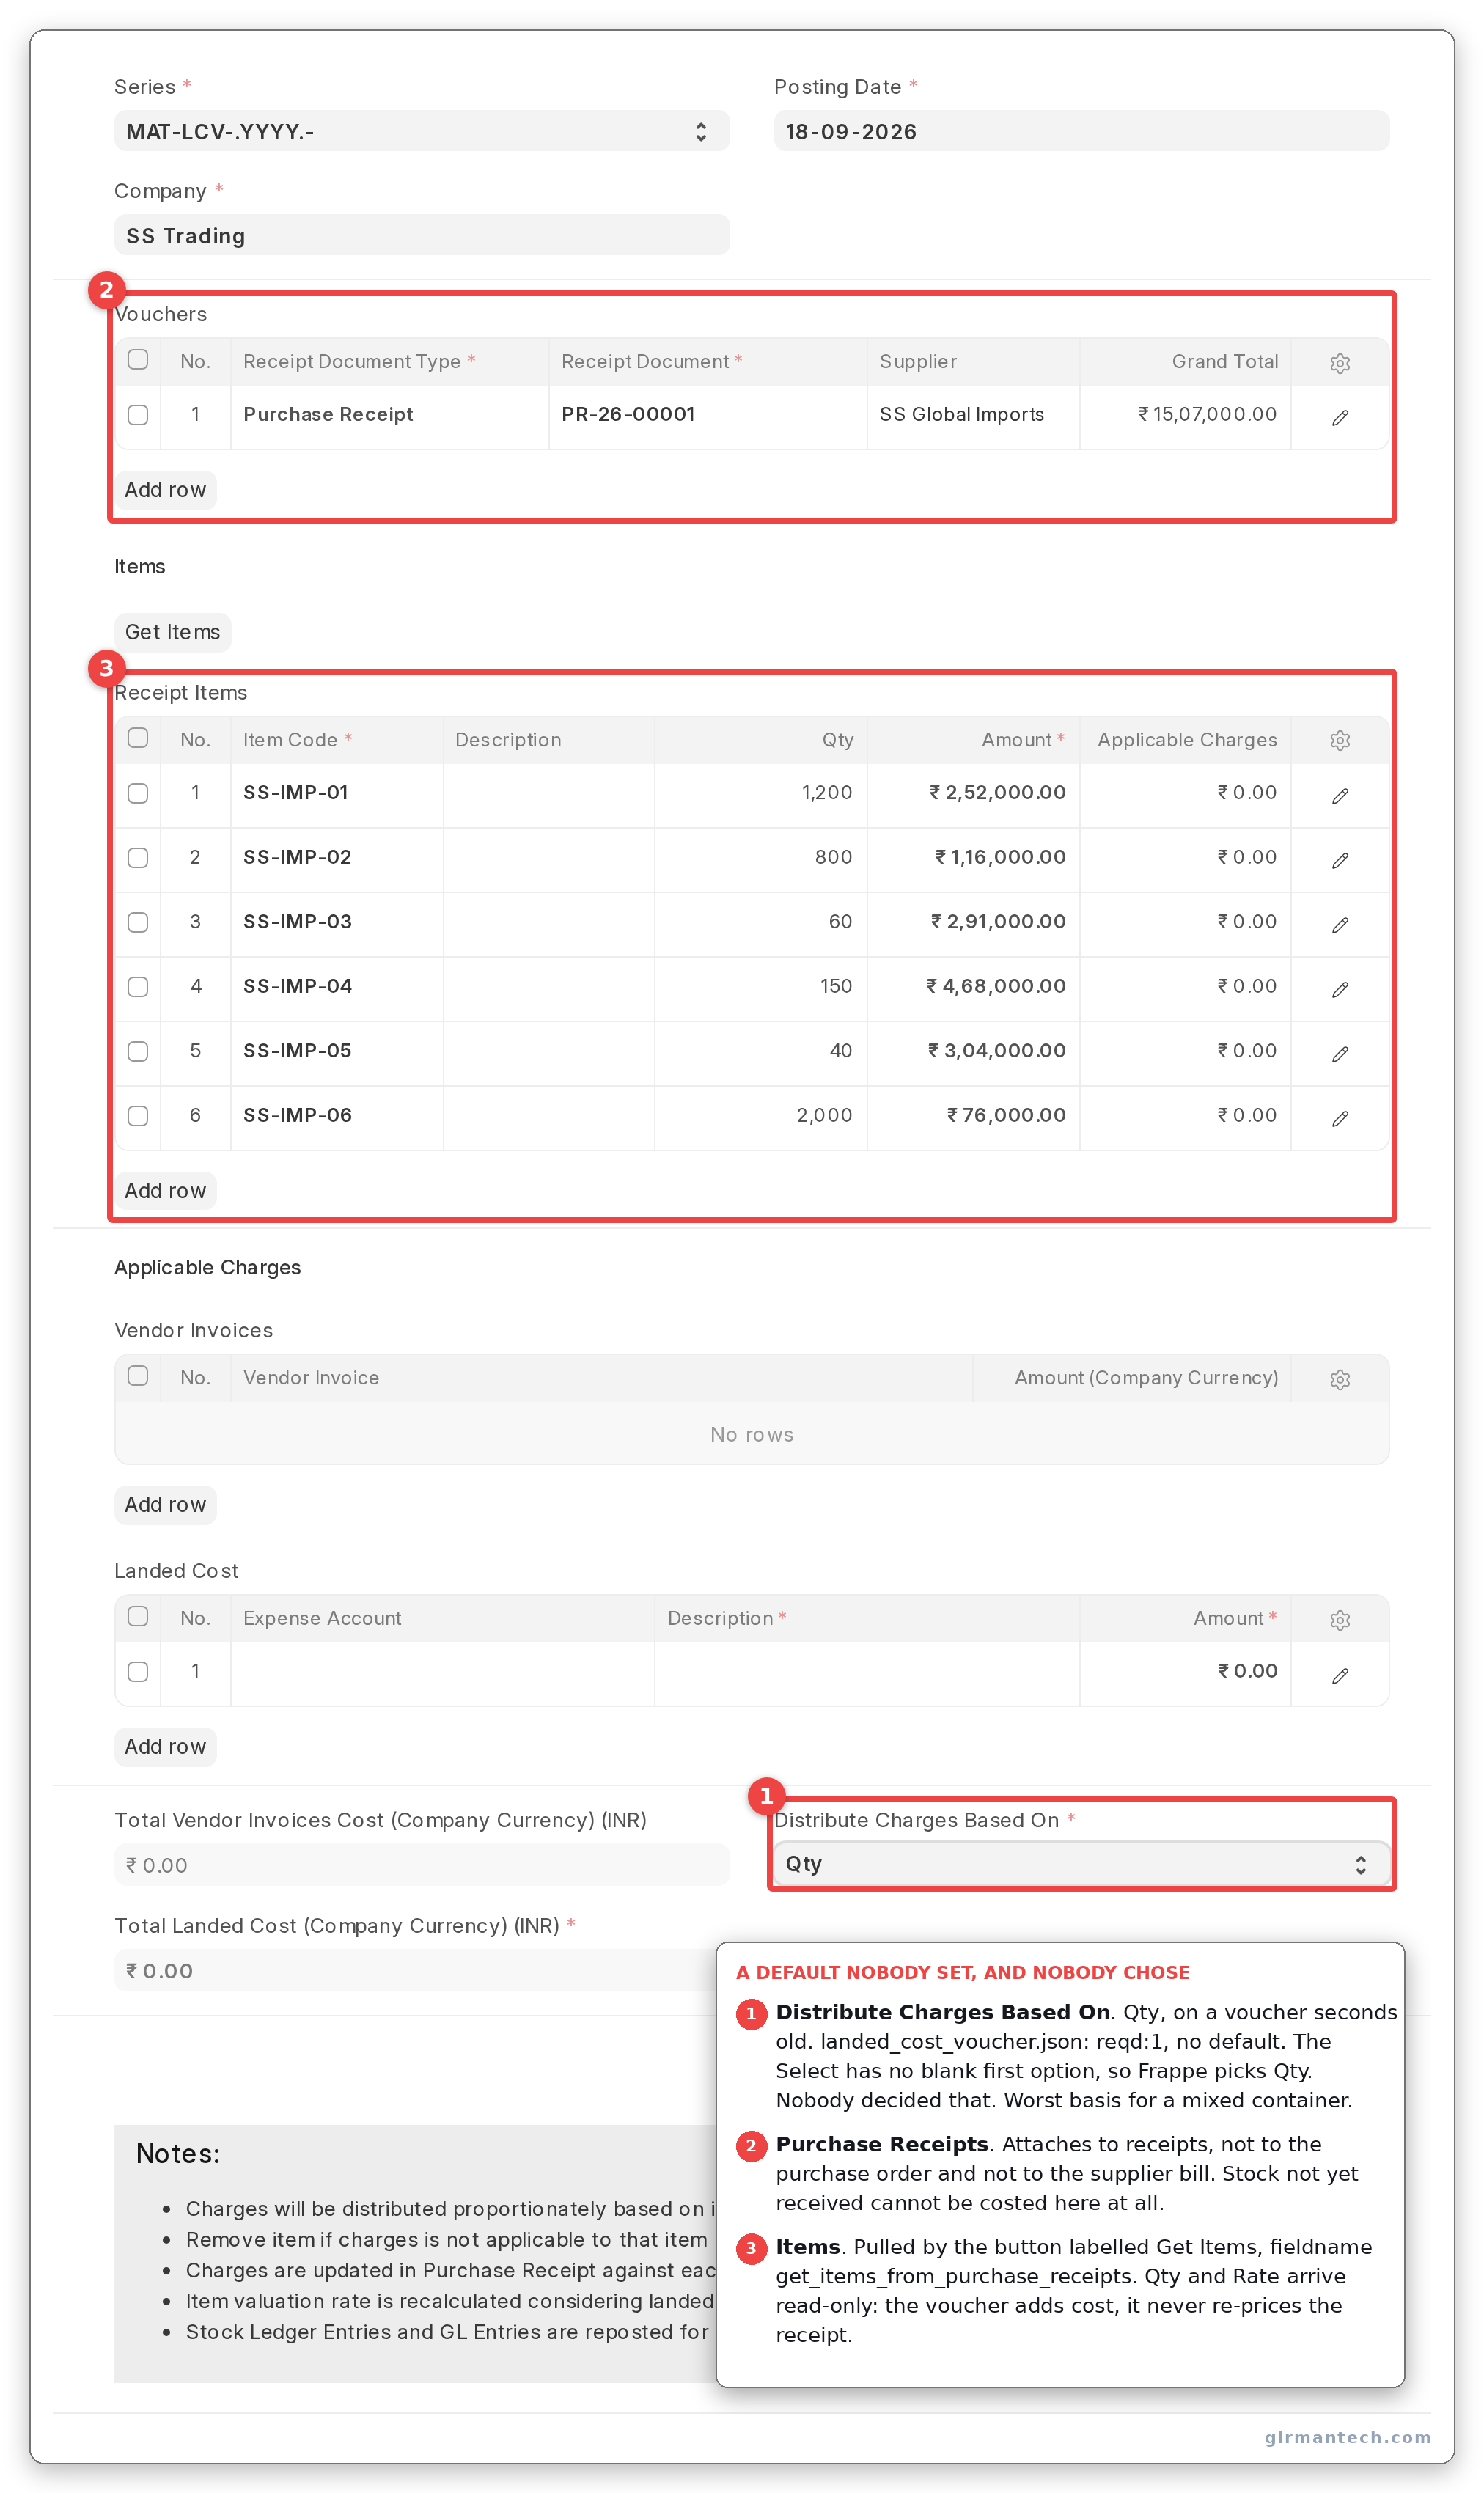Click Add row under Vendor Invoices
Image resolution: width=1484 pixels, height=2493 pixels.
165,1504
